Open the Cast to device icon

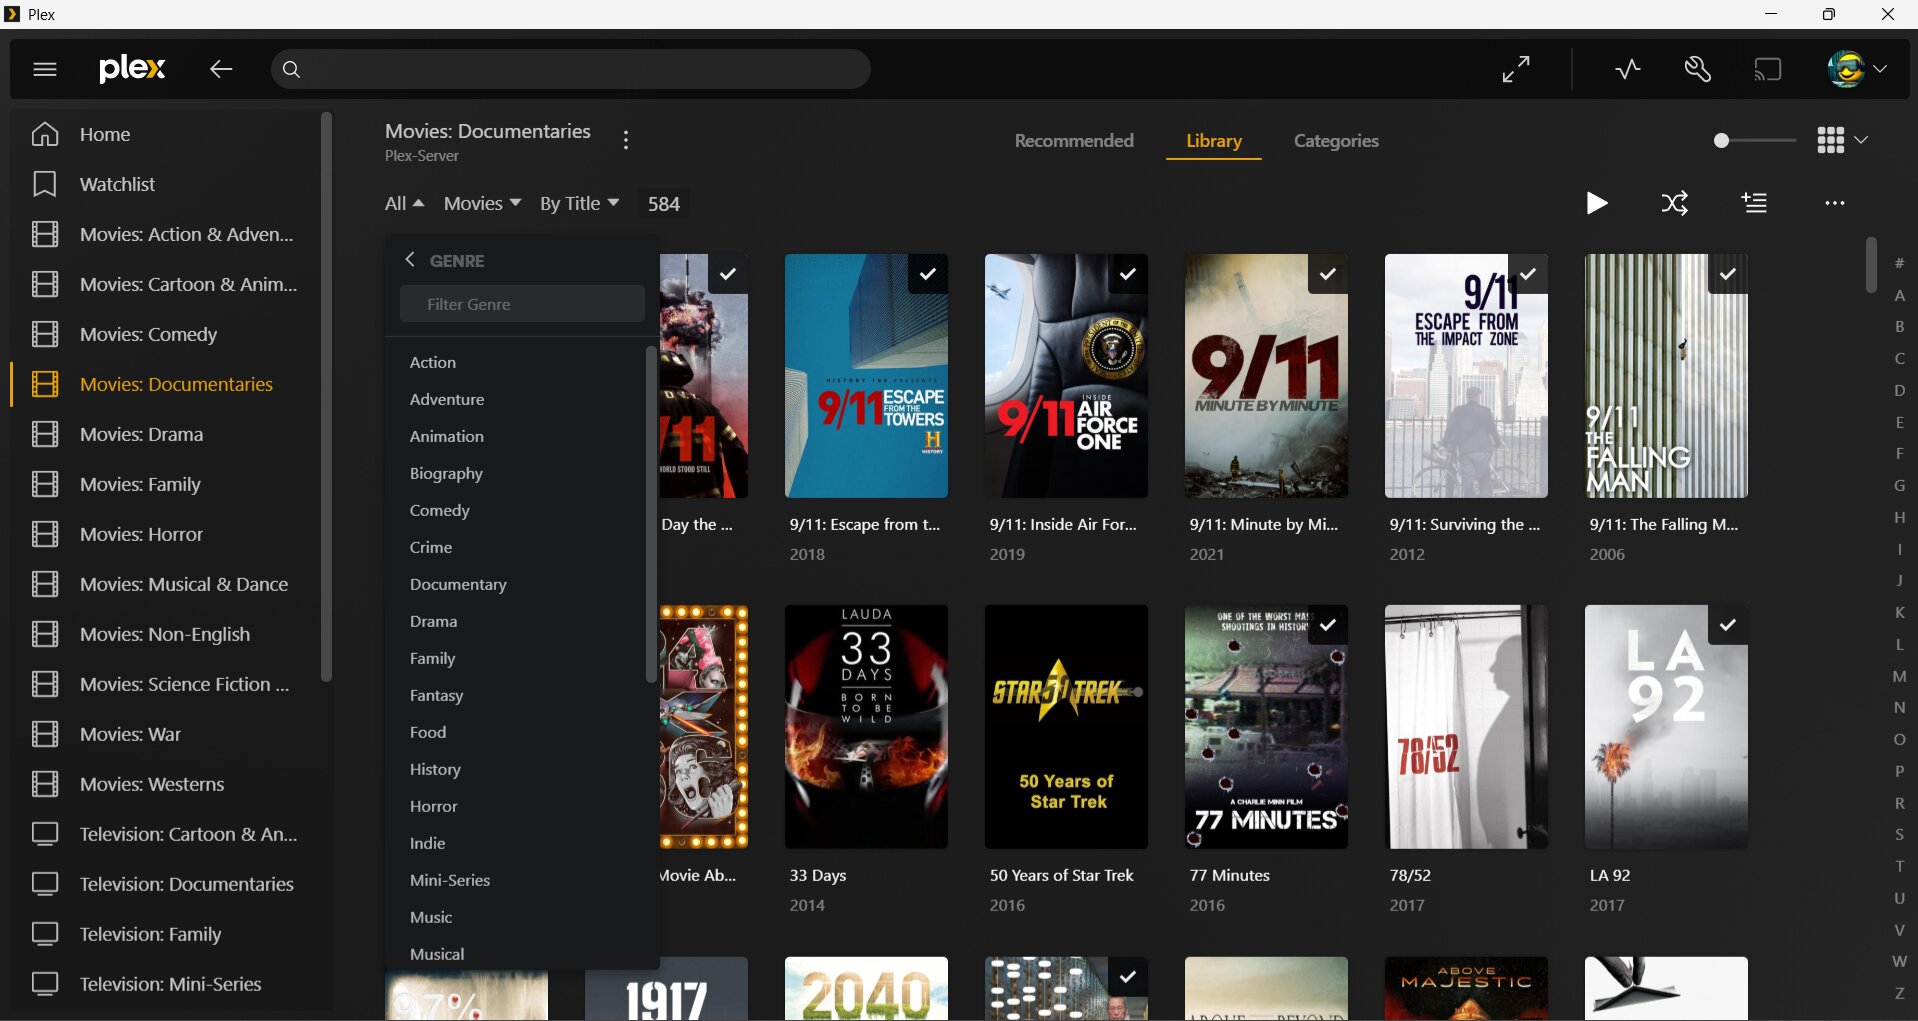coord(1767,69)
